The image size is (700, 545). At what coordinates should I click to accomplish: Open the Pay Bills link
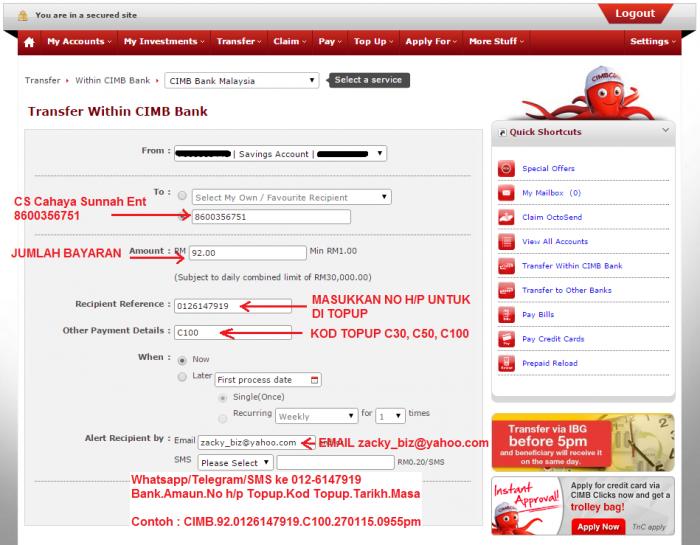coord(538,315)
